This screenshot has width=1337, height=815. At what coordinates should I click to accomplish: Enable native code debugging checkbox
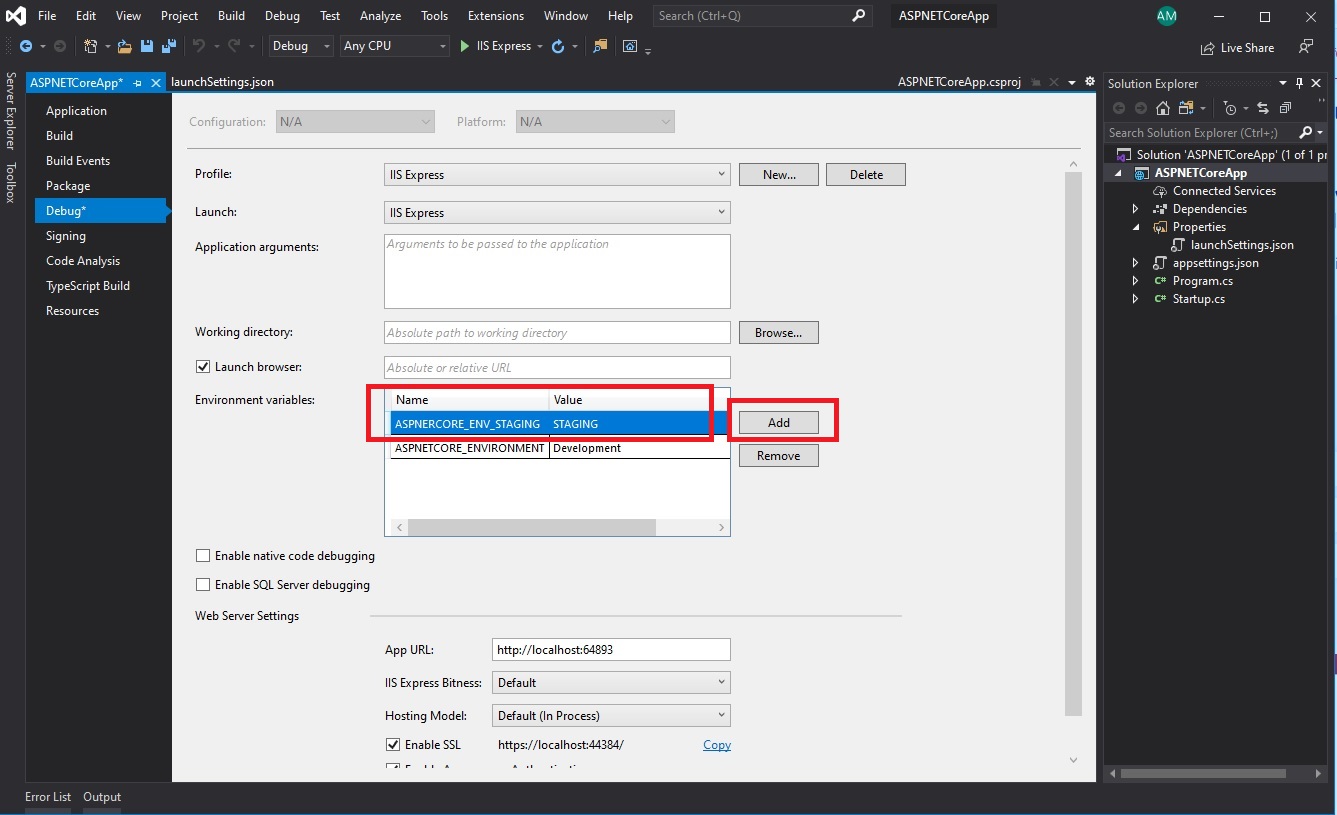coord(203,556)
